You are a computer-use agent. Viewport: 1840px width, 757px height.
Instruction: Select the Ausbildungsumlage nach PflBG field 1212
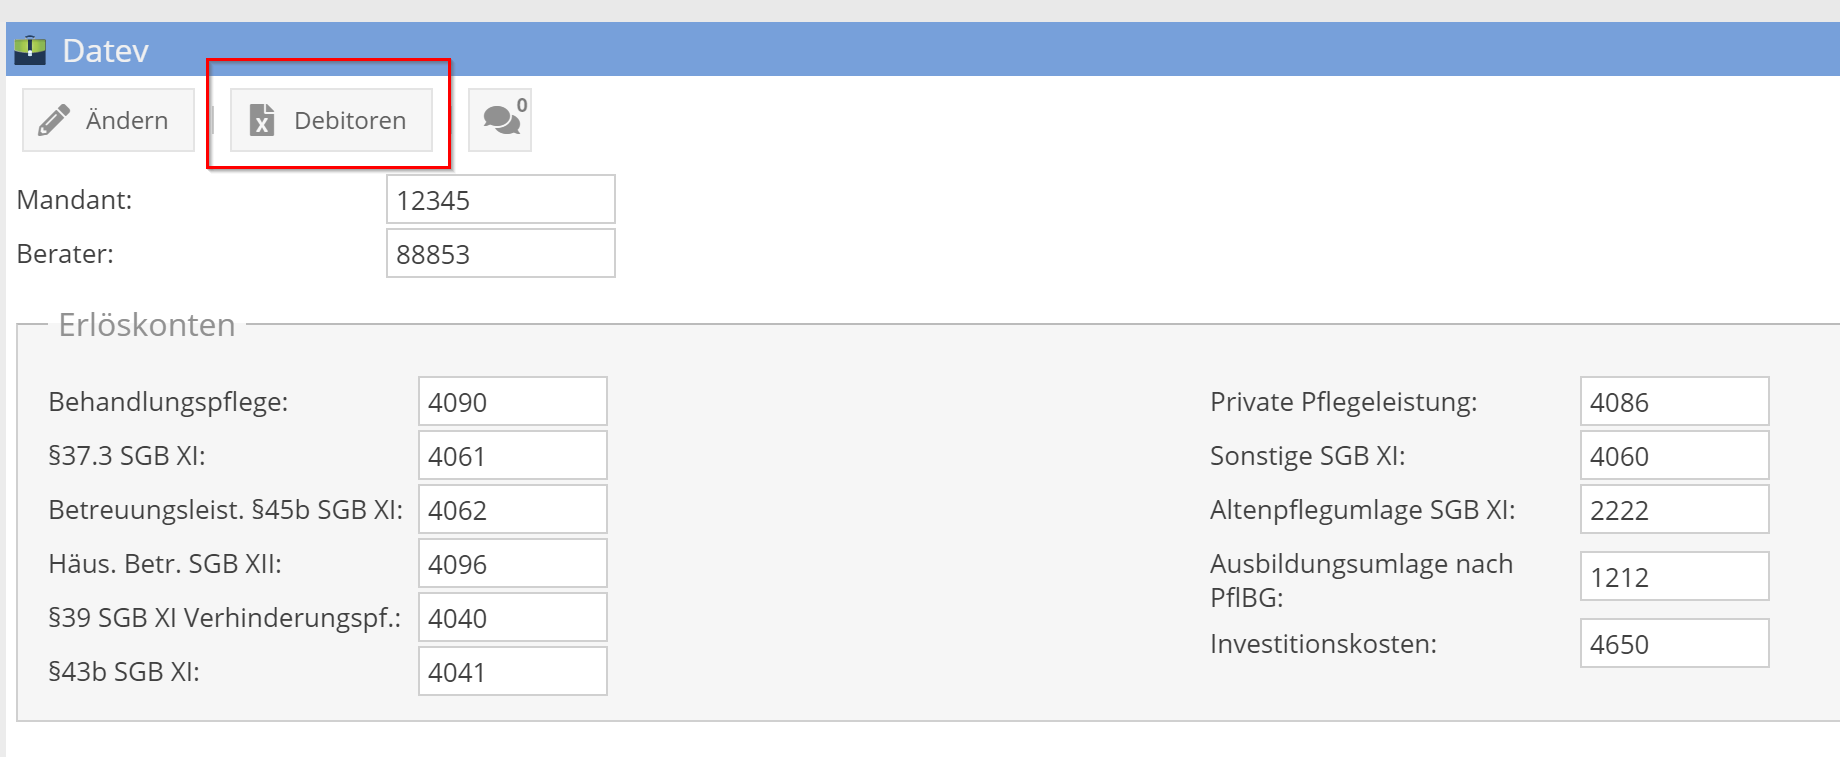1674,577
